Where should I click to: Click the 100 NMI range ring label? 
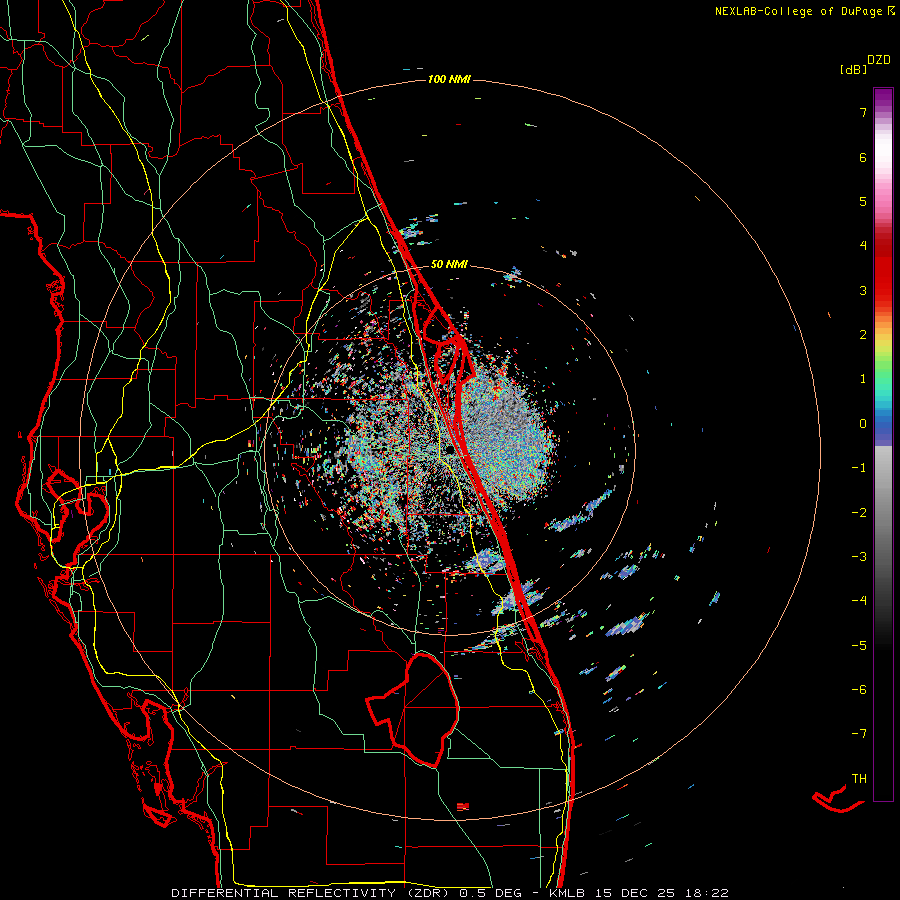(x=449, y=79)
